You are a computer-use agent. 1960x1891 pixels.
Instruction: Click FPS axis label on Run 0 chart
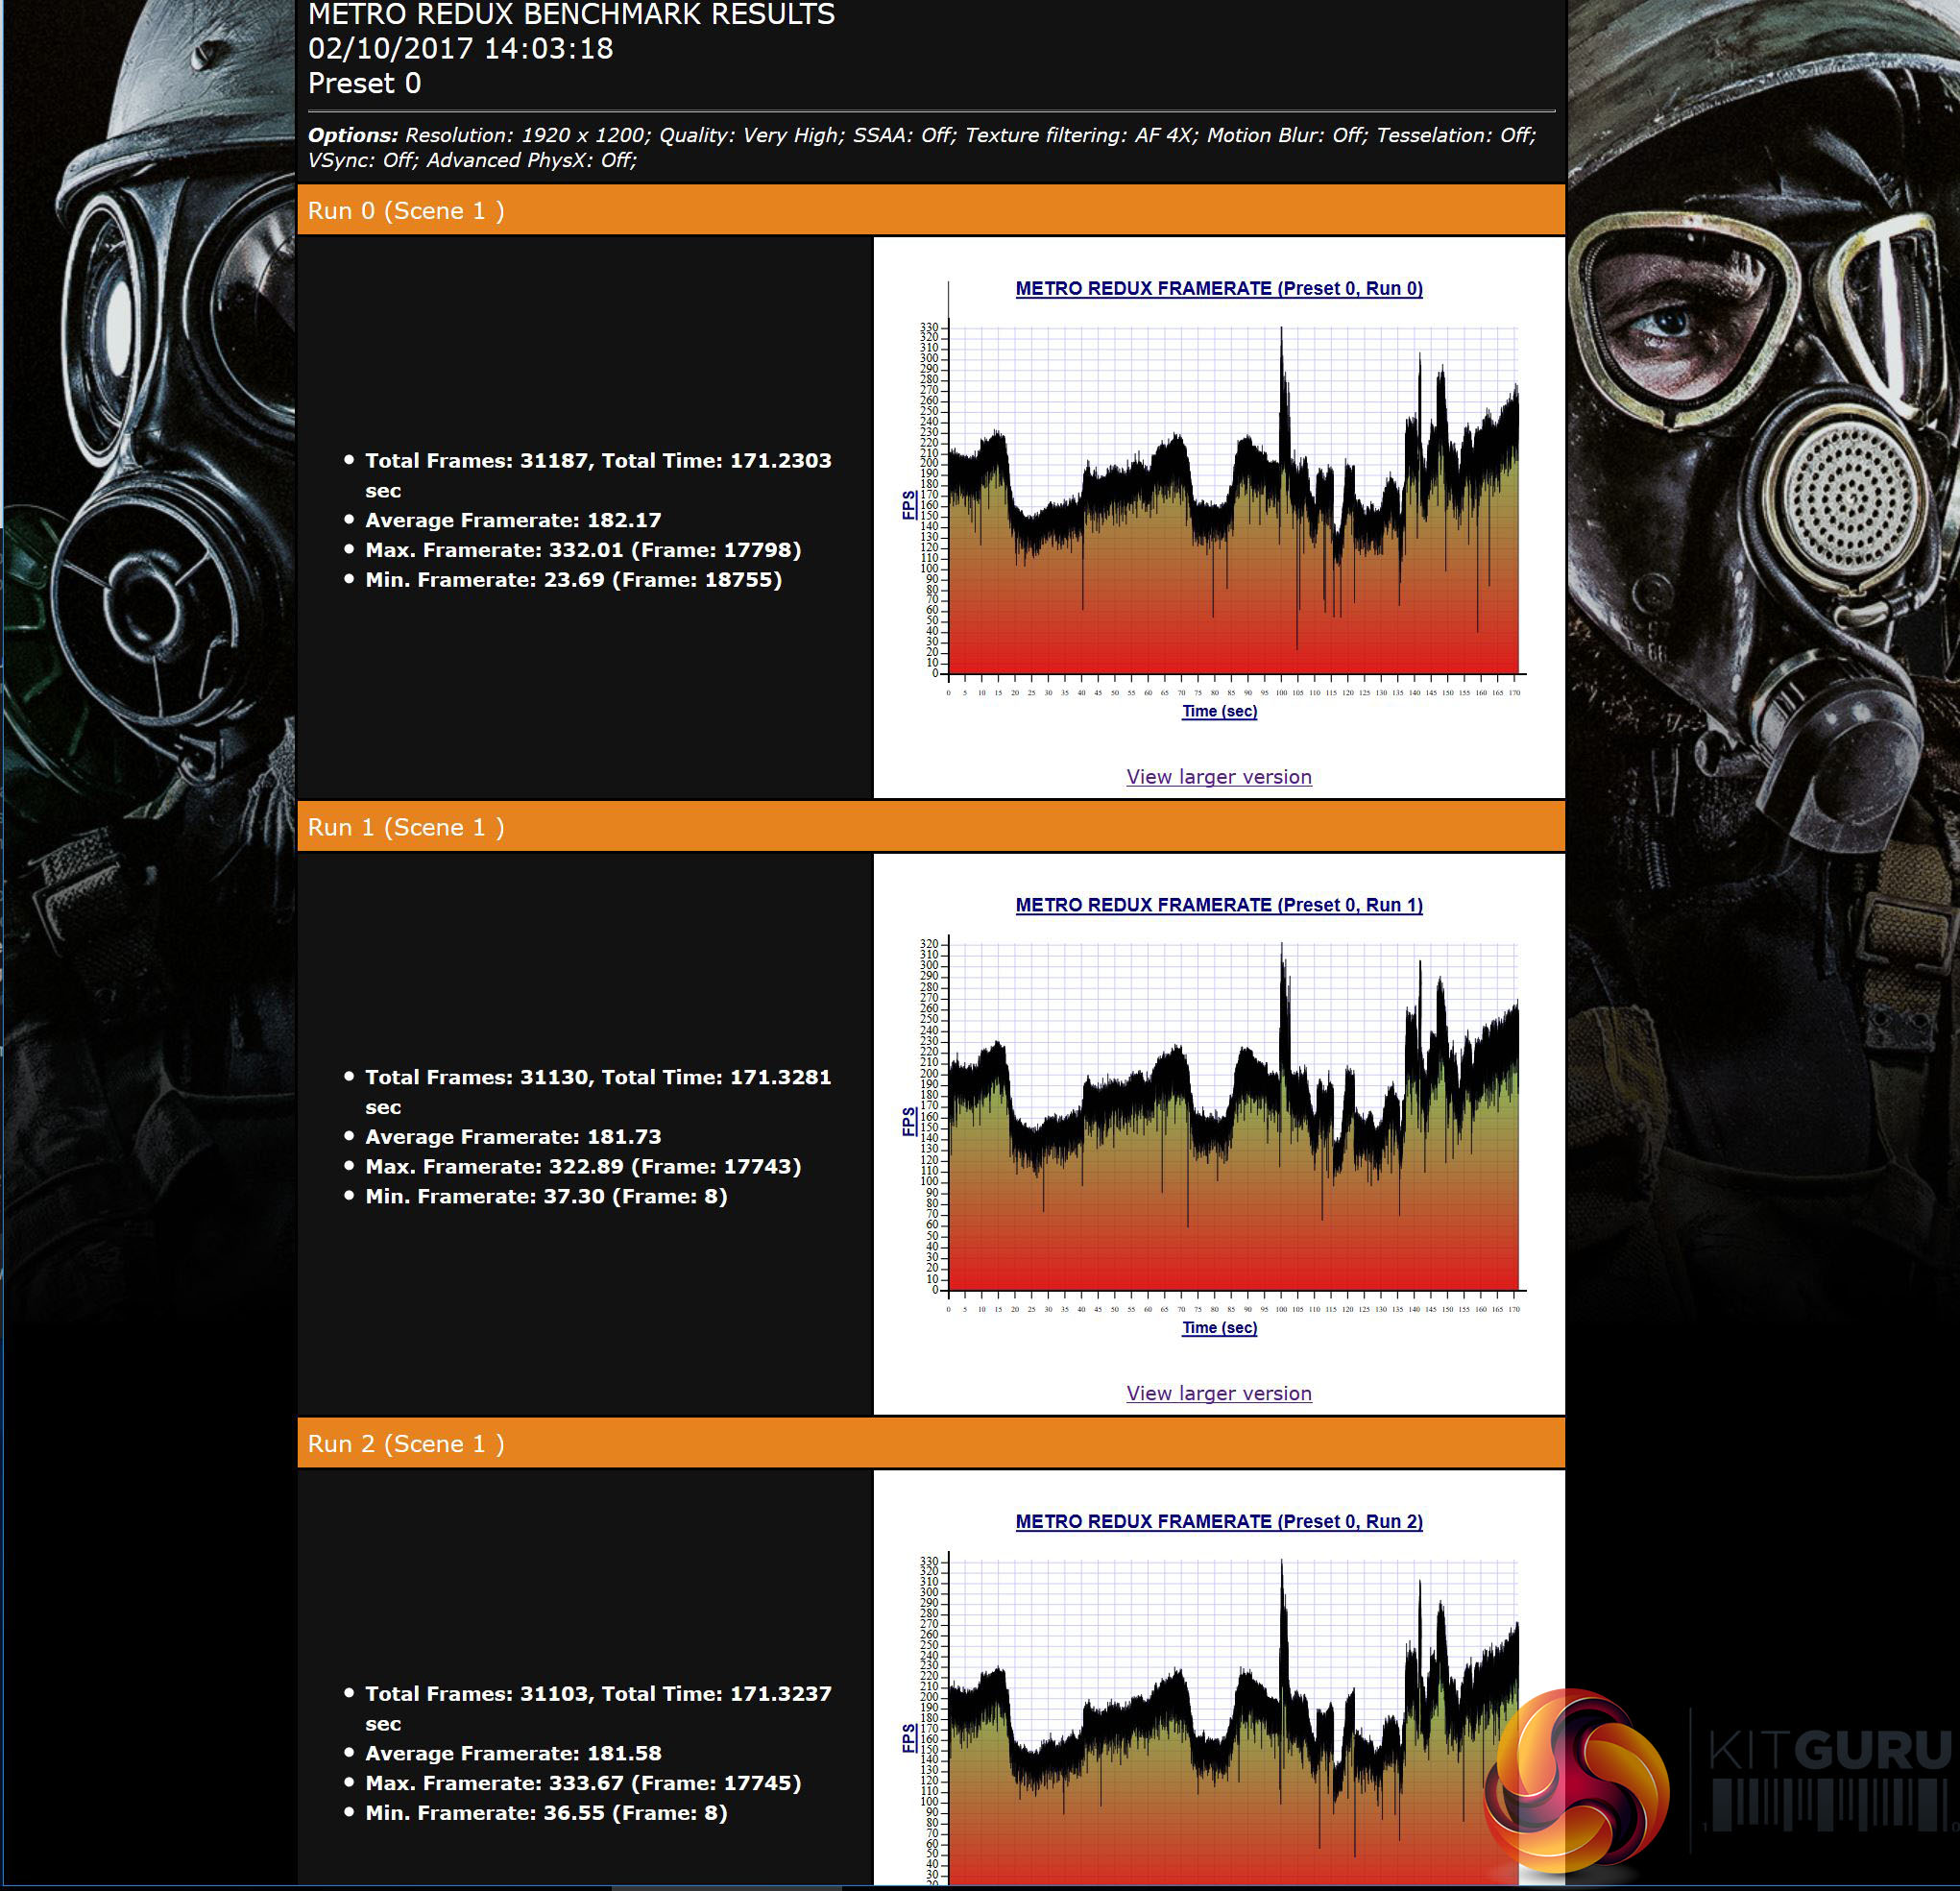(908, 505)
